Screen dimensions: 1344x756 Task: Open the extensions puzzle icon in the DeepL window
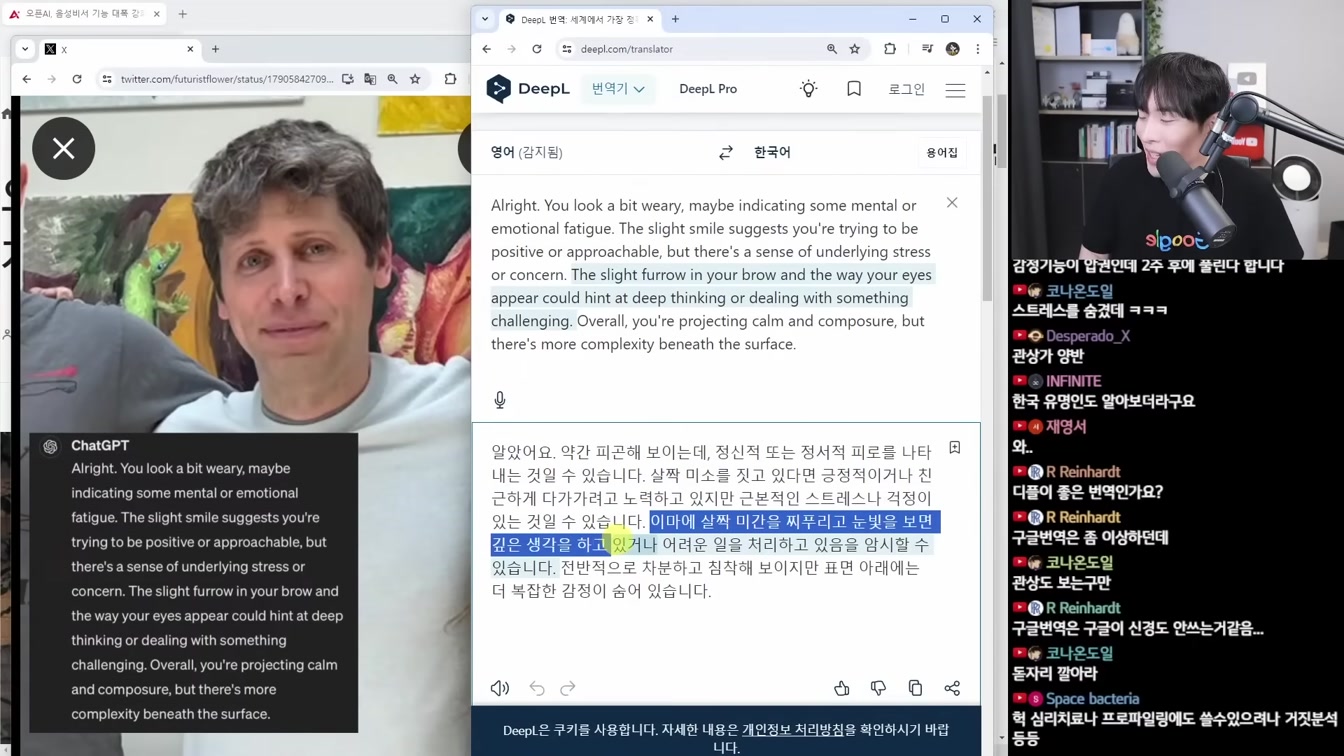coord(890,49)
